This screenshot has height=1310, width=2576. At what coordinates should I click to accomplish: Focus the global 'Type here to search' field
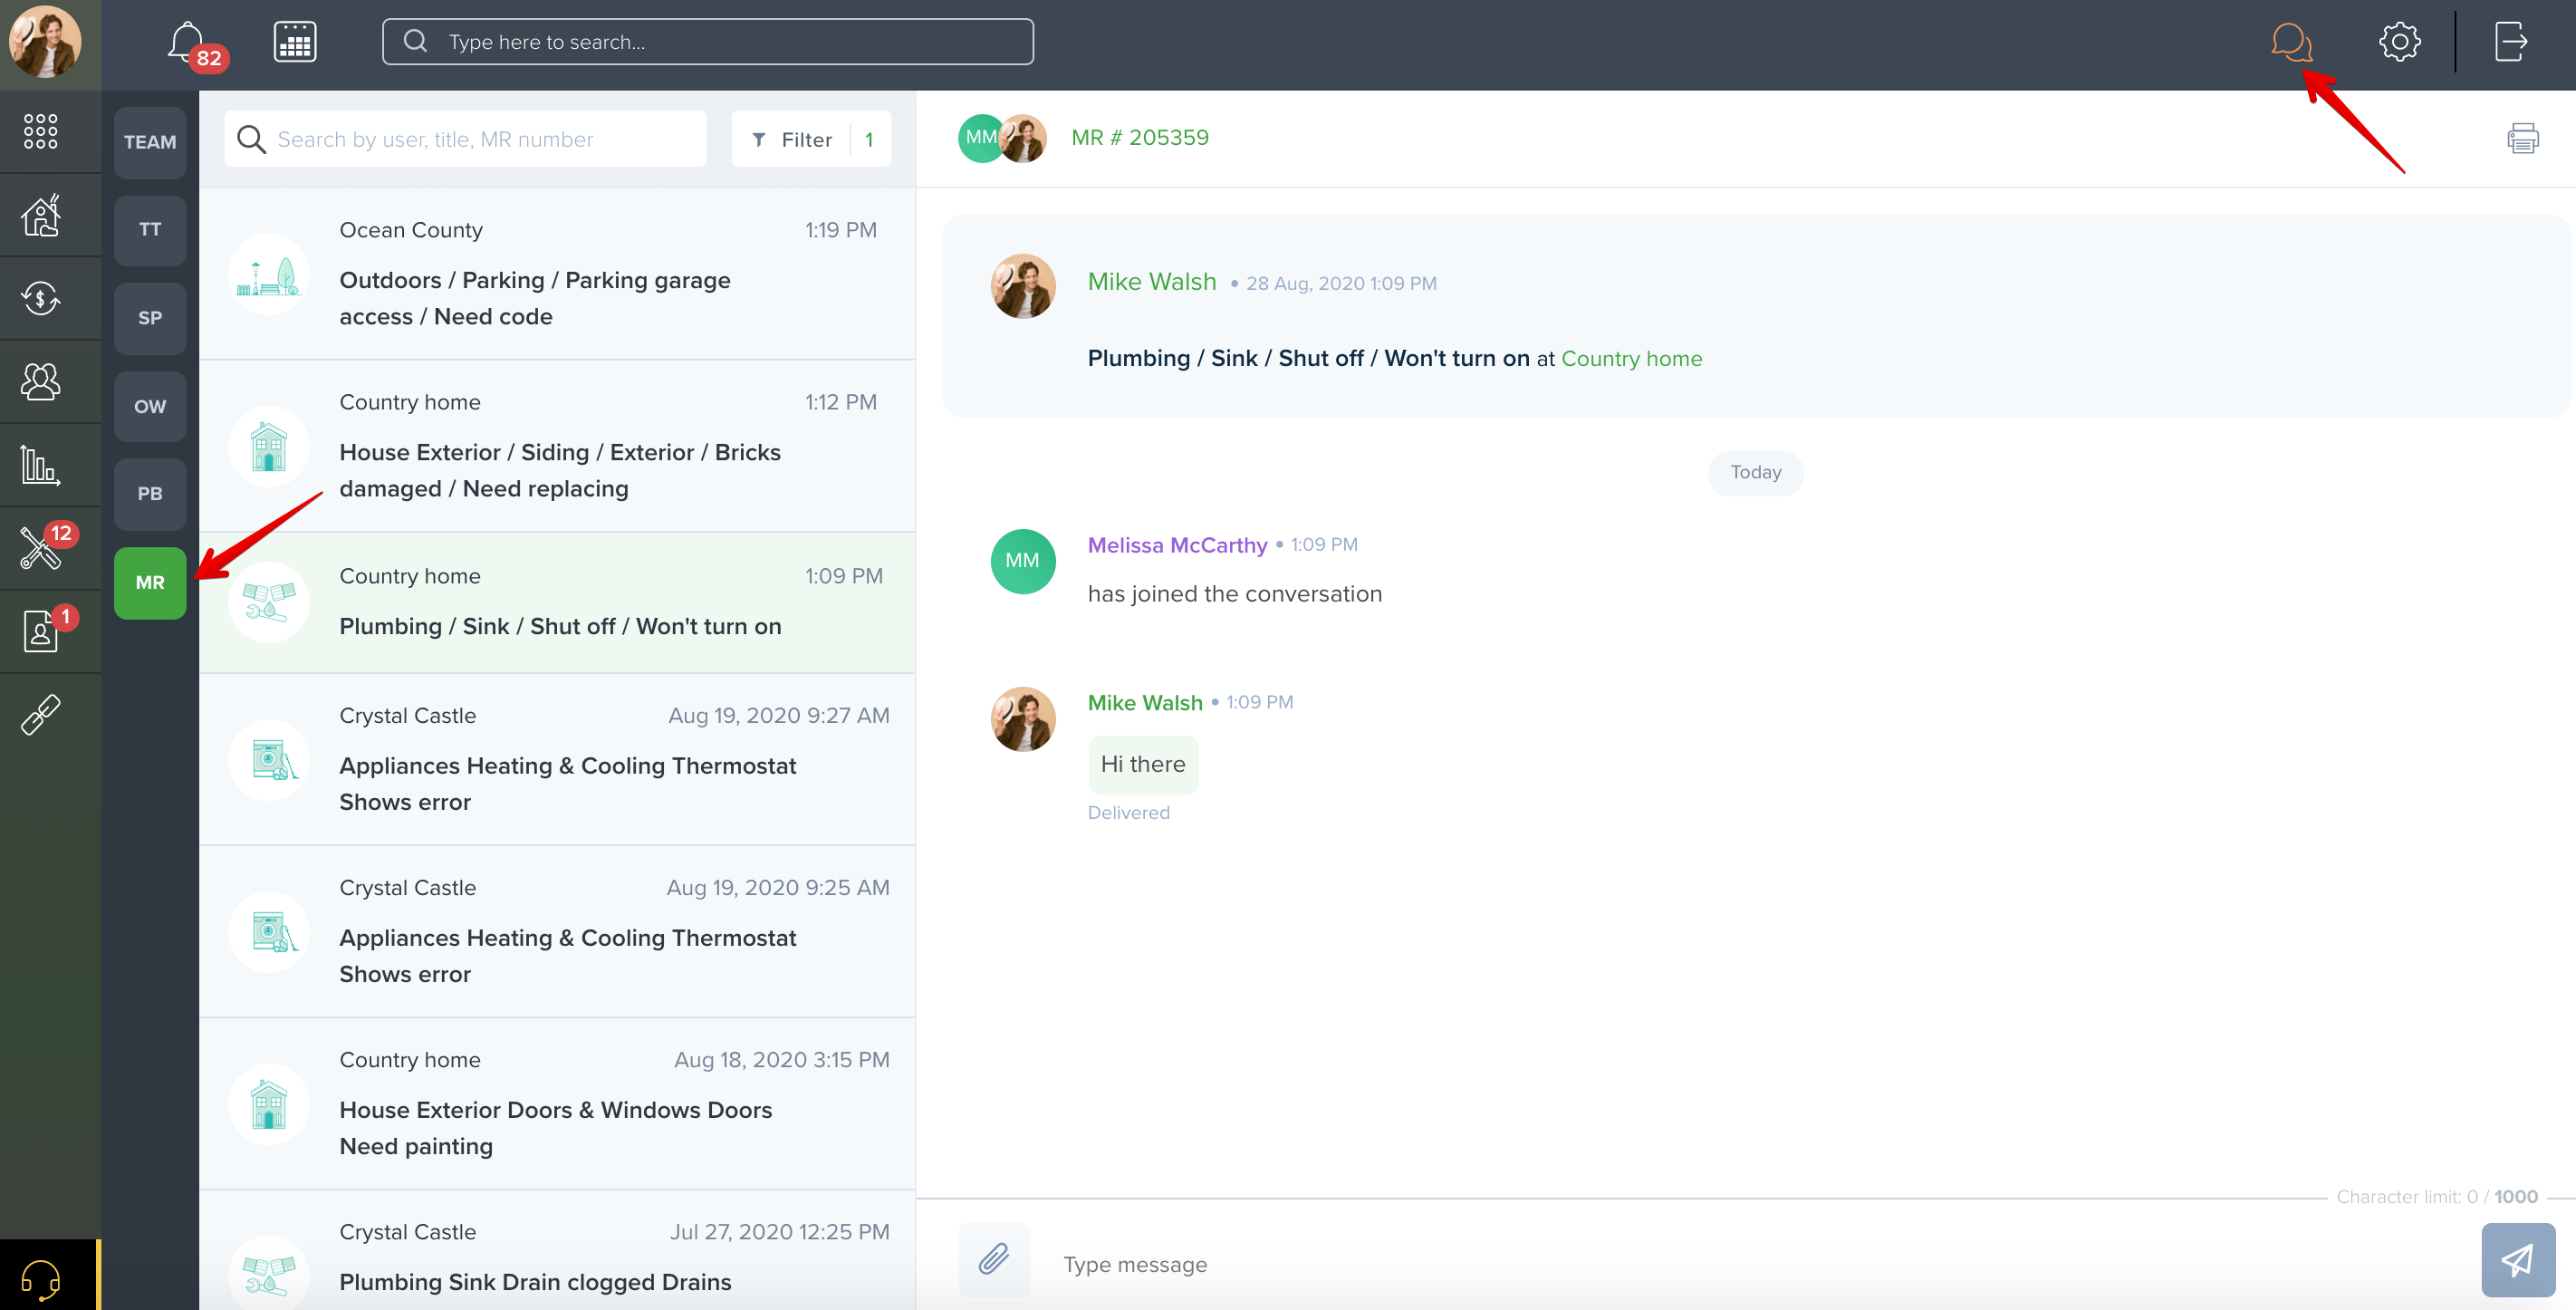(x=708, y=42)
